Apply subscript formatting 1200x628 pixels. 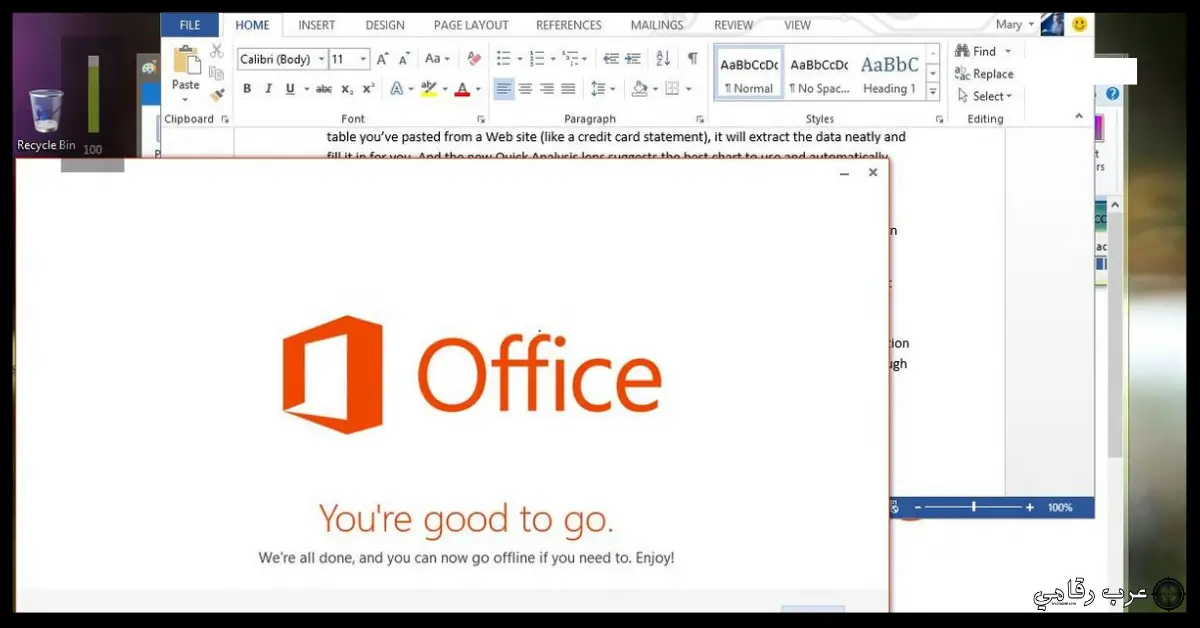[x=347, y=89]
